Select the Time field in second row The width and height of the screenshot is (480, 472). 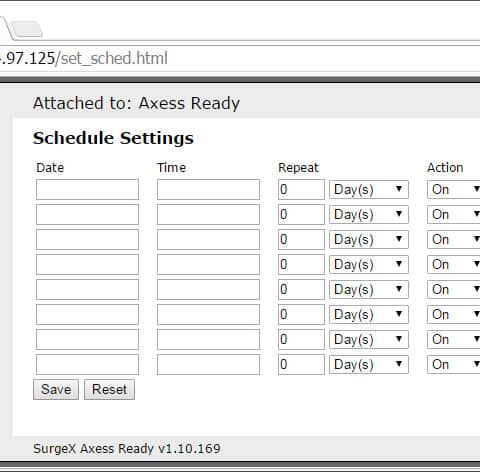[208, 214]
